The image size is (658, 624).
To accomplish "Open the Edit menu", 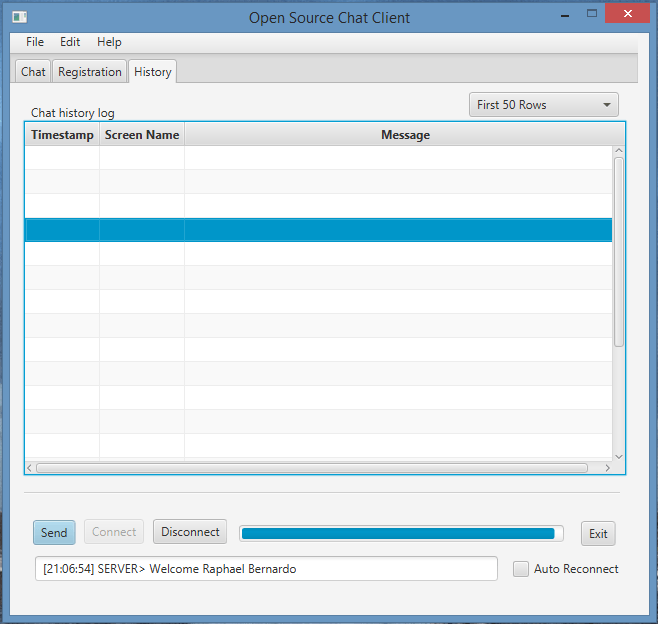I will pyautogui.click(x=70, y=42).
